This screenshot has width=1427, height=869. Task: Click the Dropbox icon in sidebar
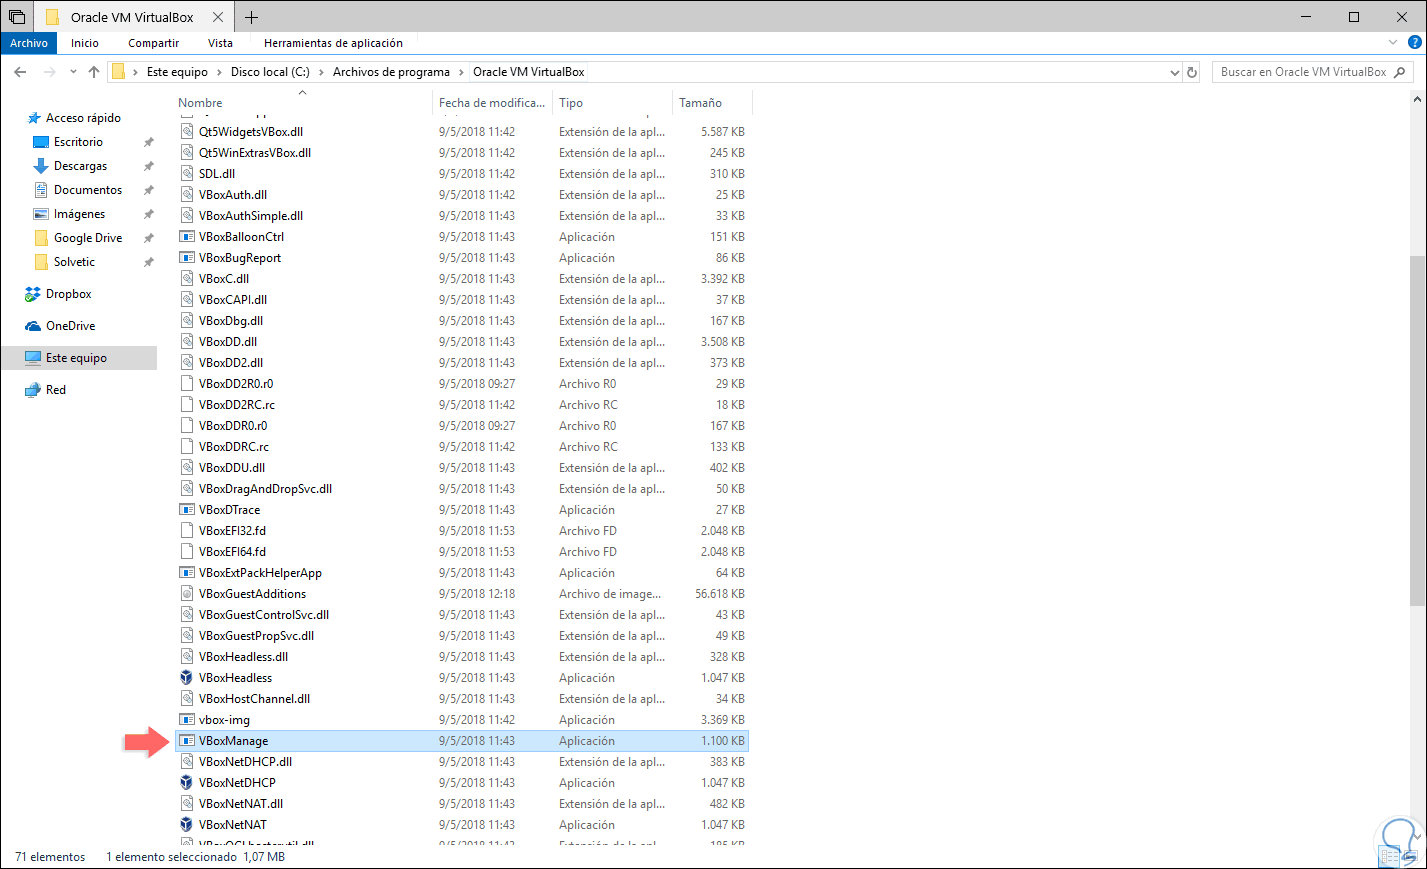point(33,294)
